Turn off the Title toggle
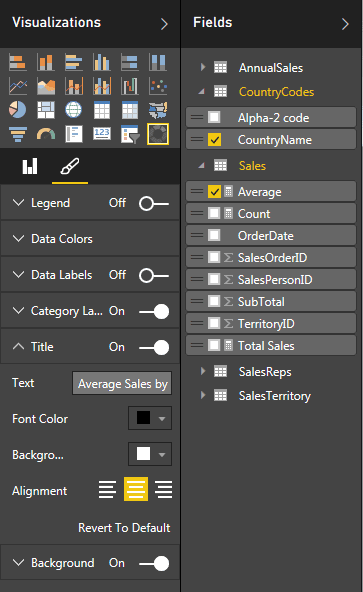This screenshot has height=592, width=363. tap(154, 347)
